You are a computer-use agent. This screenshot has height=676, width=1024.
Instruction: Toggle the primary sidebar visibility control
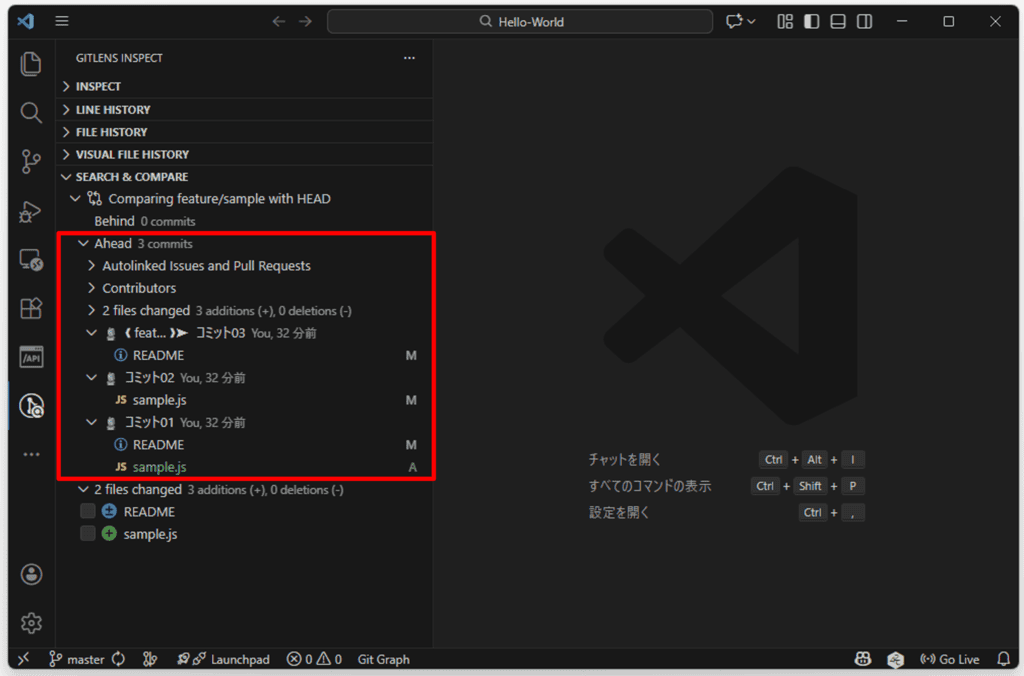click(x=811, y=21)
